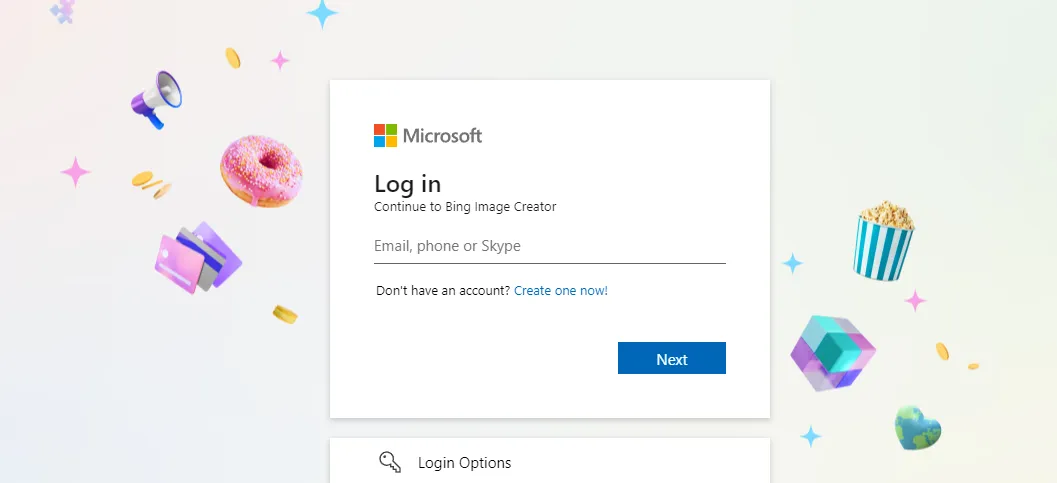Click the stacked credit cards graphic
1057x483 pixels.
198,257
